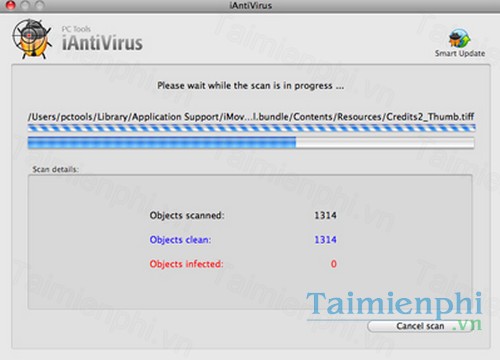Click the 'Objects clean:' label
Viewport: 500px width, 360px height.
point(180,240)
